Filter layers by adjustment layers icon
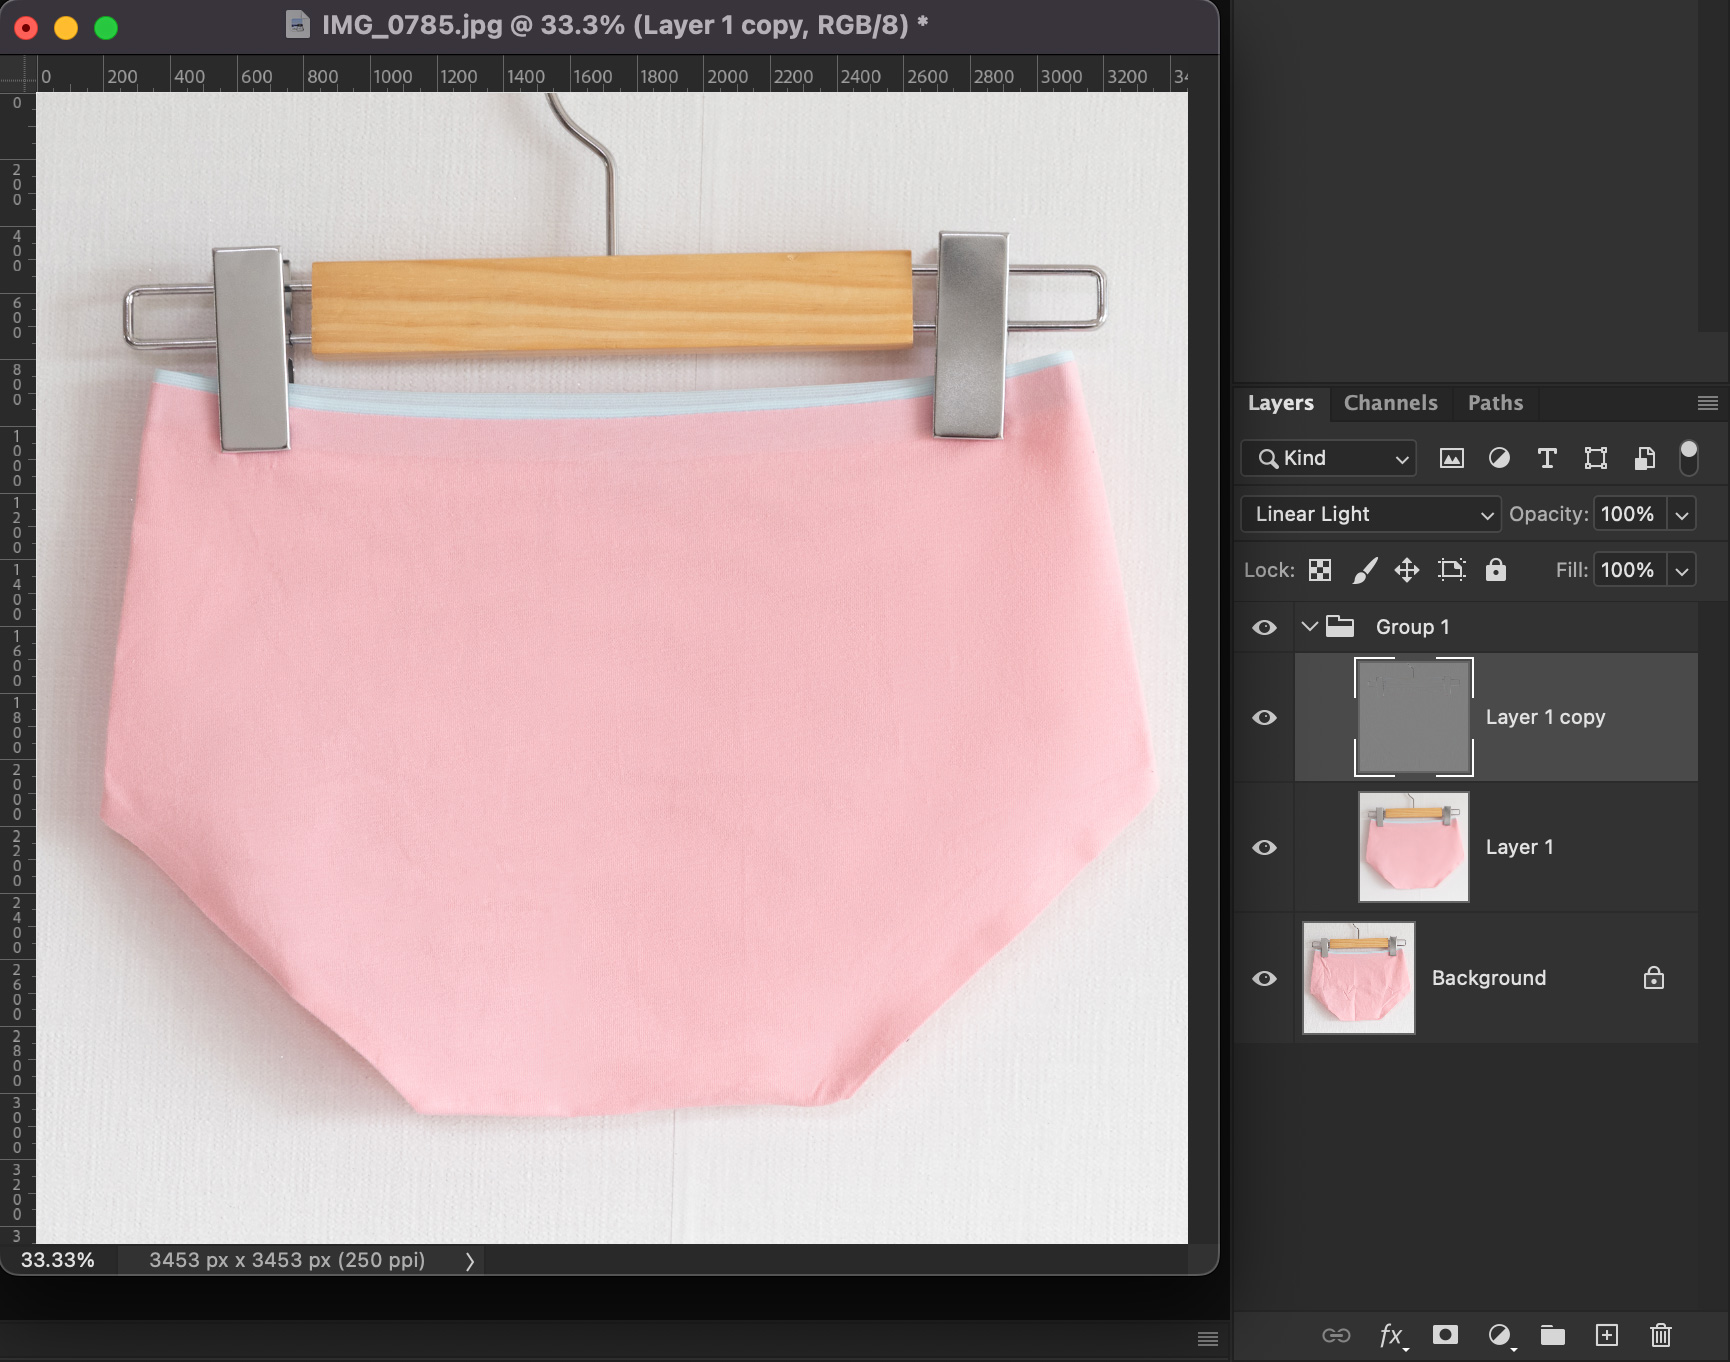This screenshot has width=1730, height=1362. 1499,458
